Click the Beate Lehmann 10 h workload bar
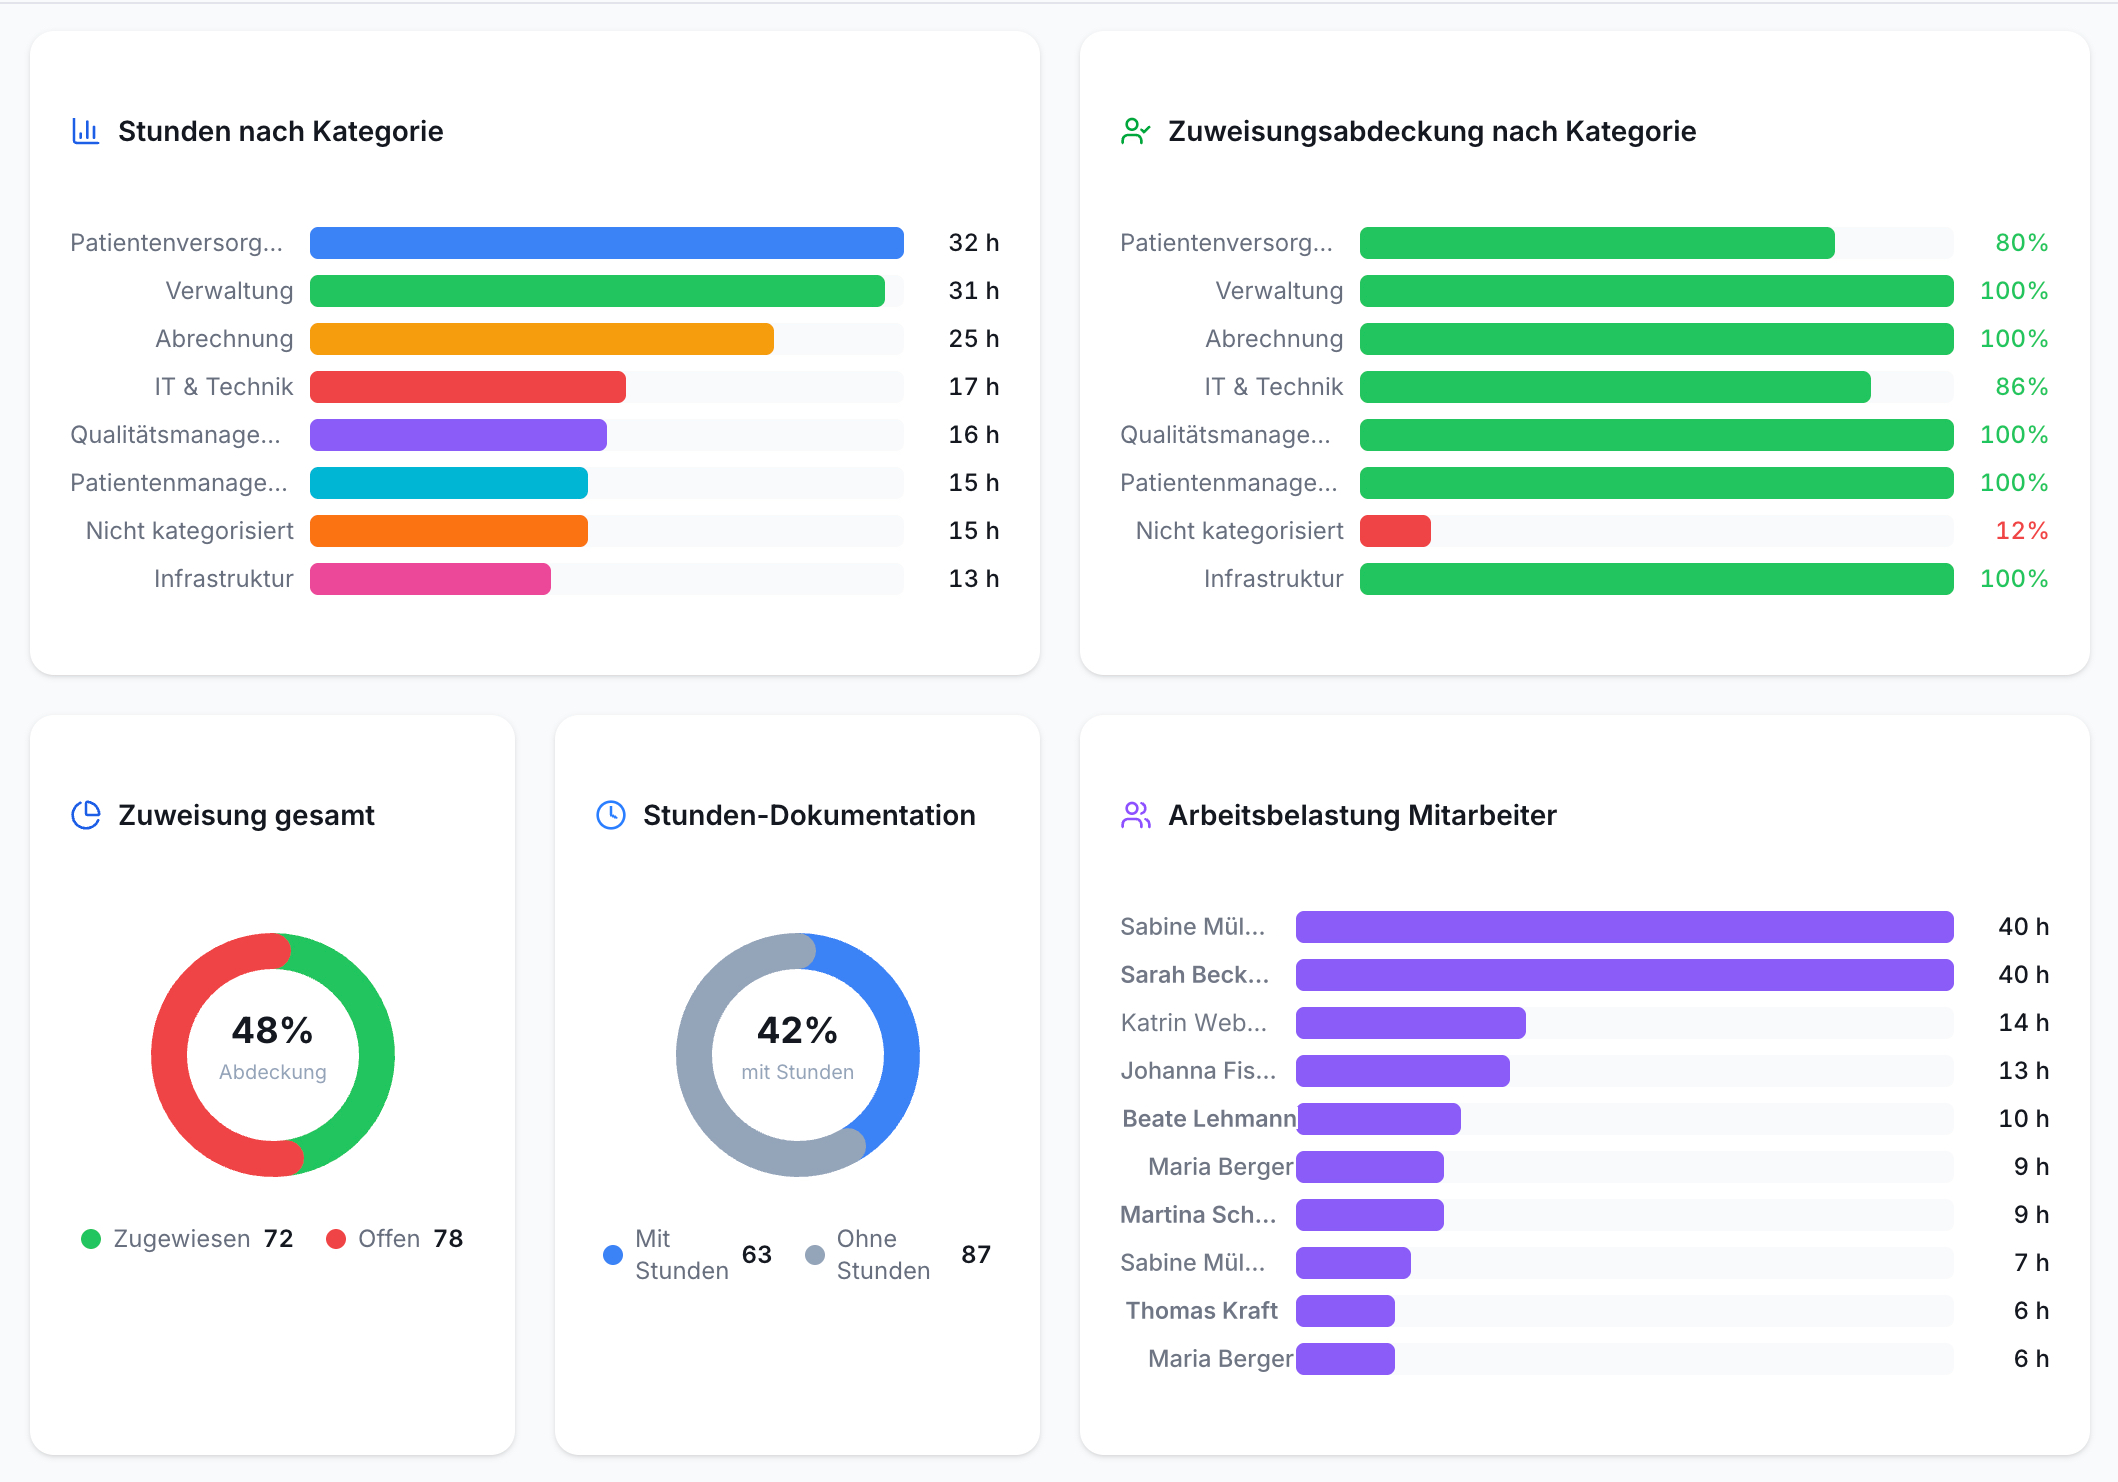This screenshot has height=1482, width=2118. 1378,1119
